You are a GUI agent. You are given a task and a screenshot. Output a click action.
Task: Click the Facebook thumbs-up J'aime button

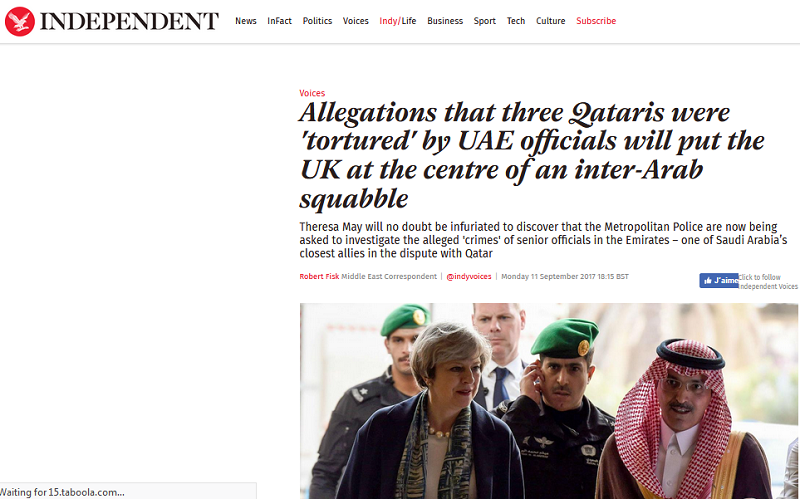click(x=718, y=280)
